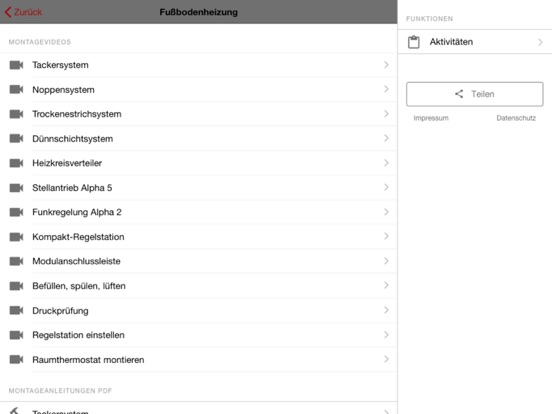Select the Stellantrieb Alpha 5 entry
The height and width of the screenshot is (414, 552).
[199, 188]
